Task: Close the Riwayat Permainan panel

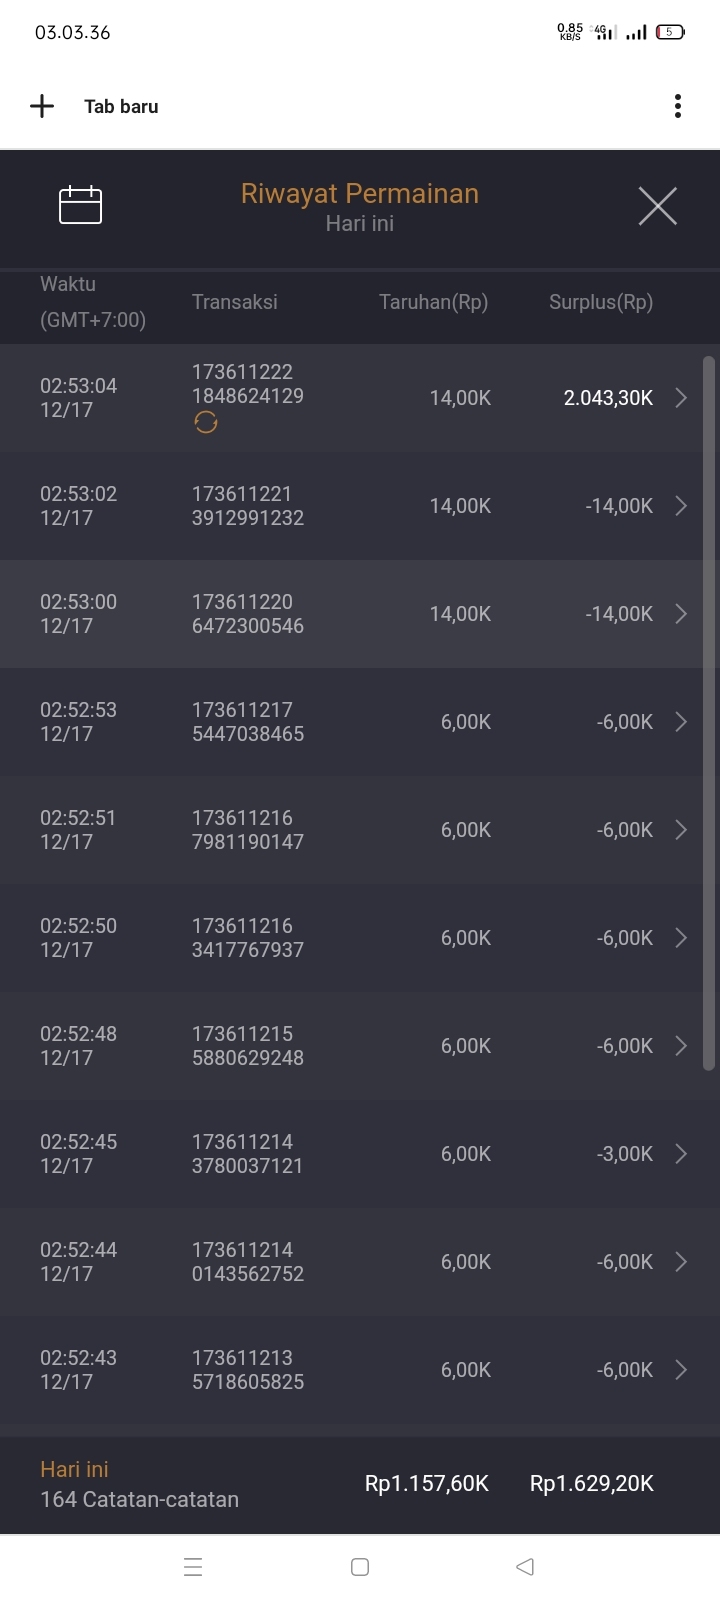Action: click(x=657, y=206)
